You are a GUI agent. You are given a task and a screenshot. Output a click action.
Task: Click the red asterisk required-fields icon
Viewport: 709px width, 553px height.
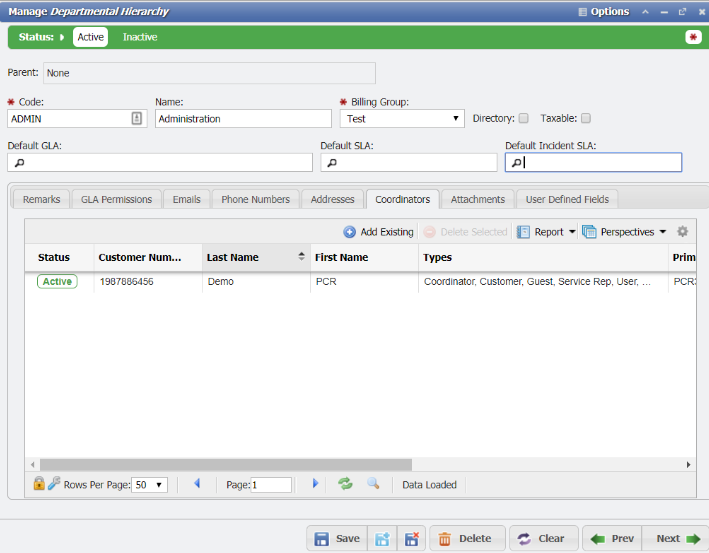[x=693, y=37]
